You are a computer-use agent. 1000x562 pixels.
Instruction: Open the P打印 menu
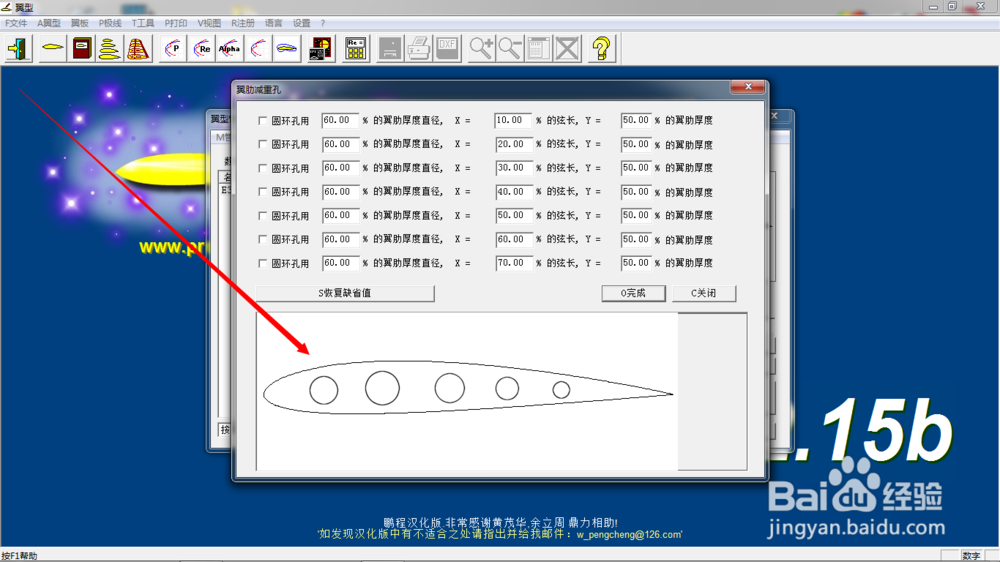point(176,23)
